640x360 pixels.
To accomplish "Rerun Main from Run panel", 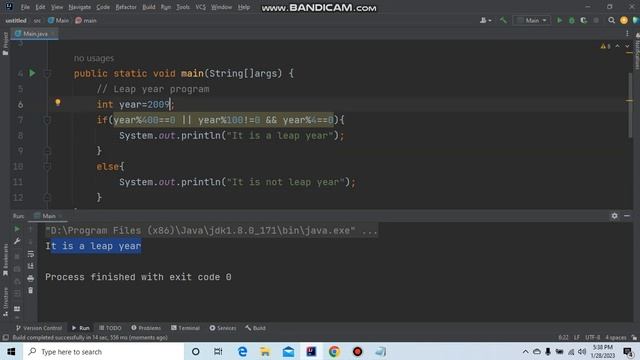I will point(17,229).
